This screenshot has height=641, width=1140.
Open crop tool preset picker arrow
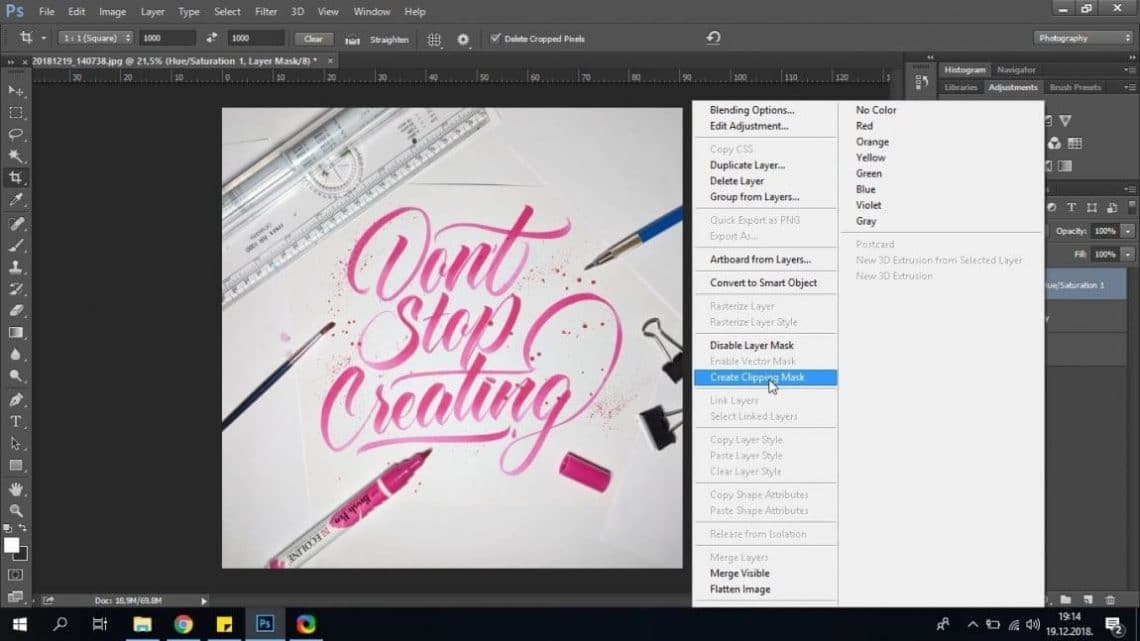tap(44, 38)
